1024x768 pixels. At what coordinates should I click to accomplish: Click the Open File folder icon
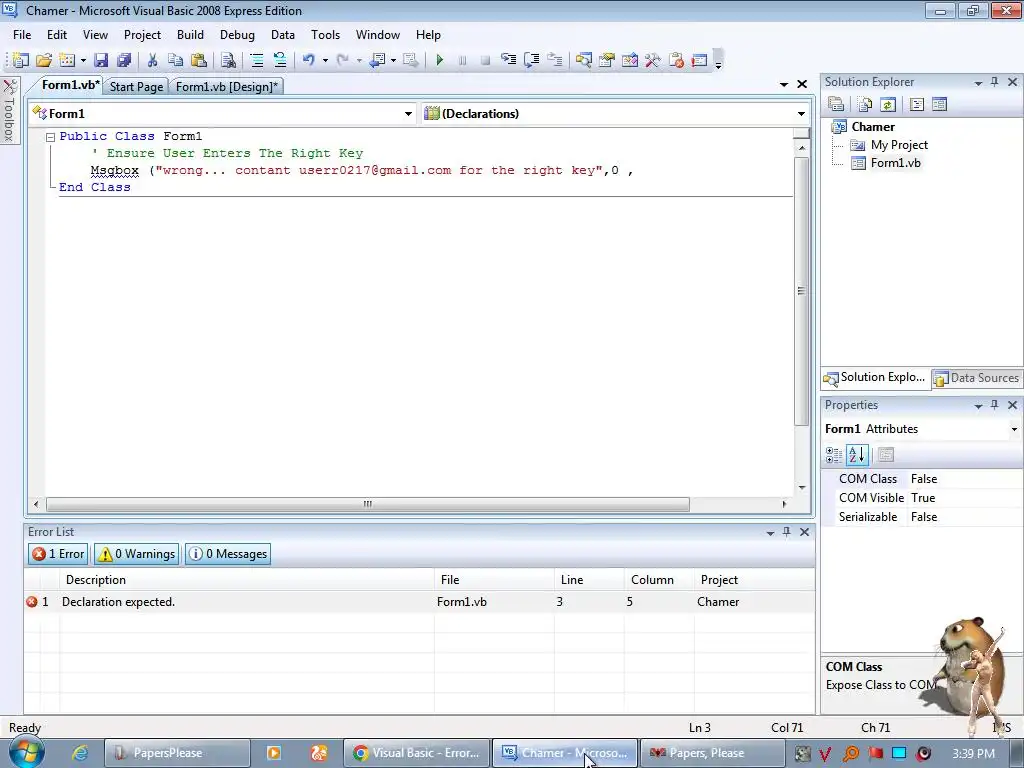[x=44, y=61]
